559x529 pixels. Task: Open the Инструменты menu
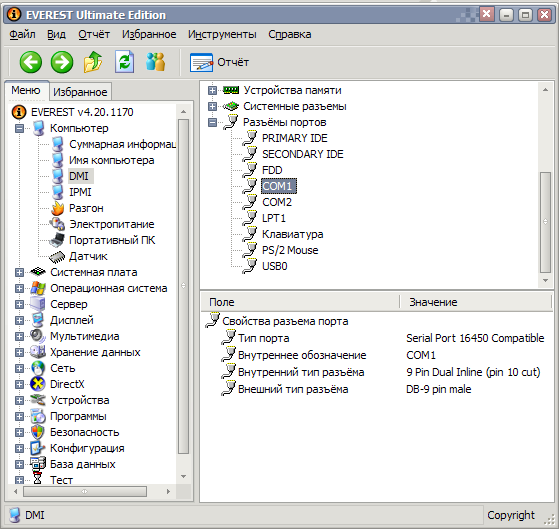coord(222,34)
